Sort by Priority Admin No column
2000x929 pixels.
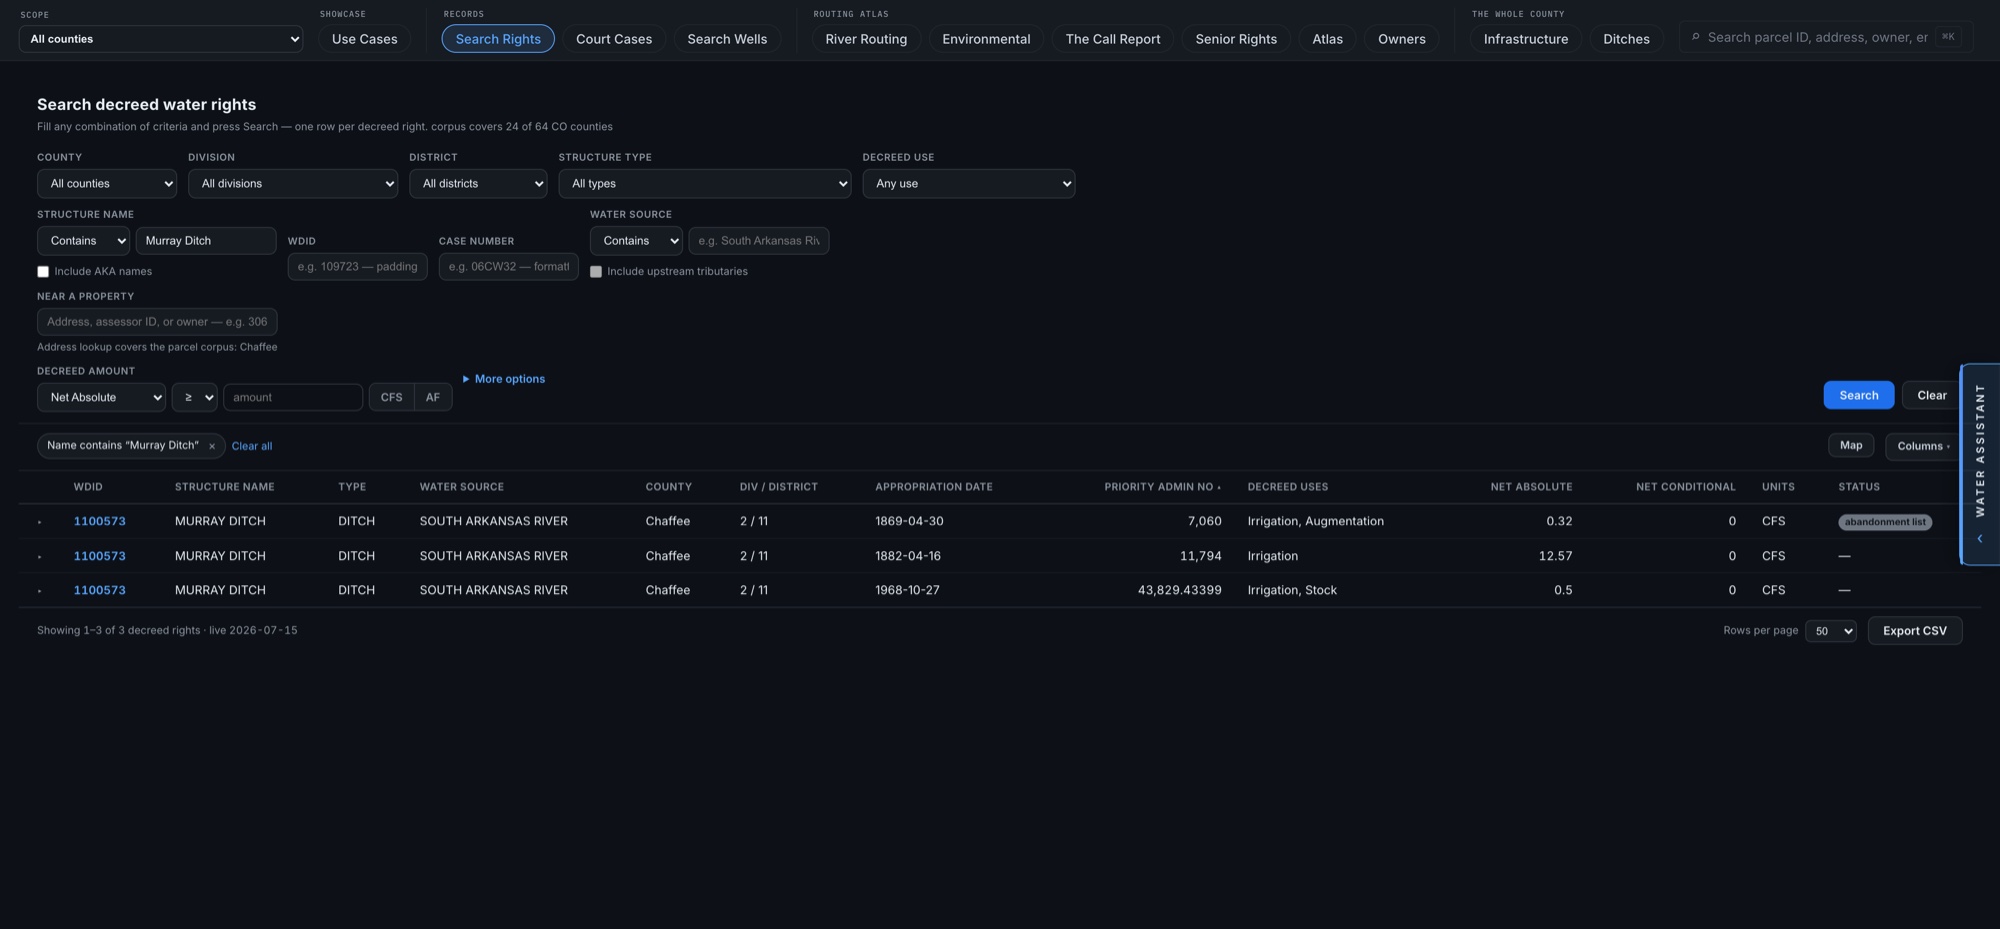(1162, 487)
